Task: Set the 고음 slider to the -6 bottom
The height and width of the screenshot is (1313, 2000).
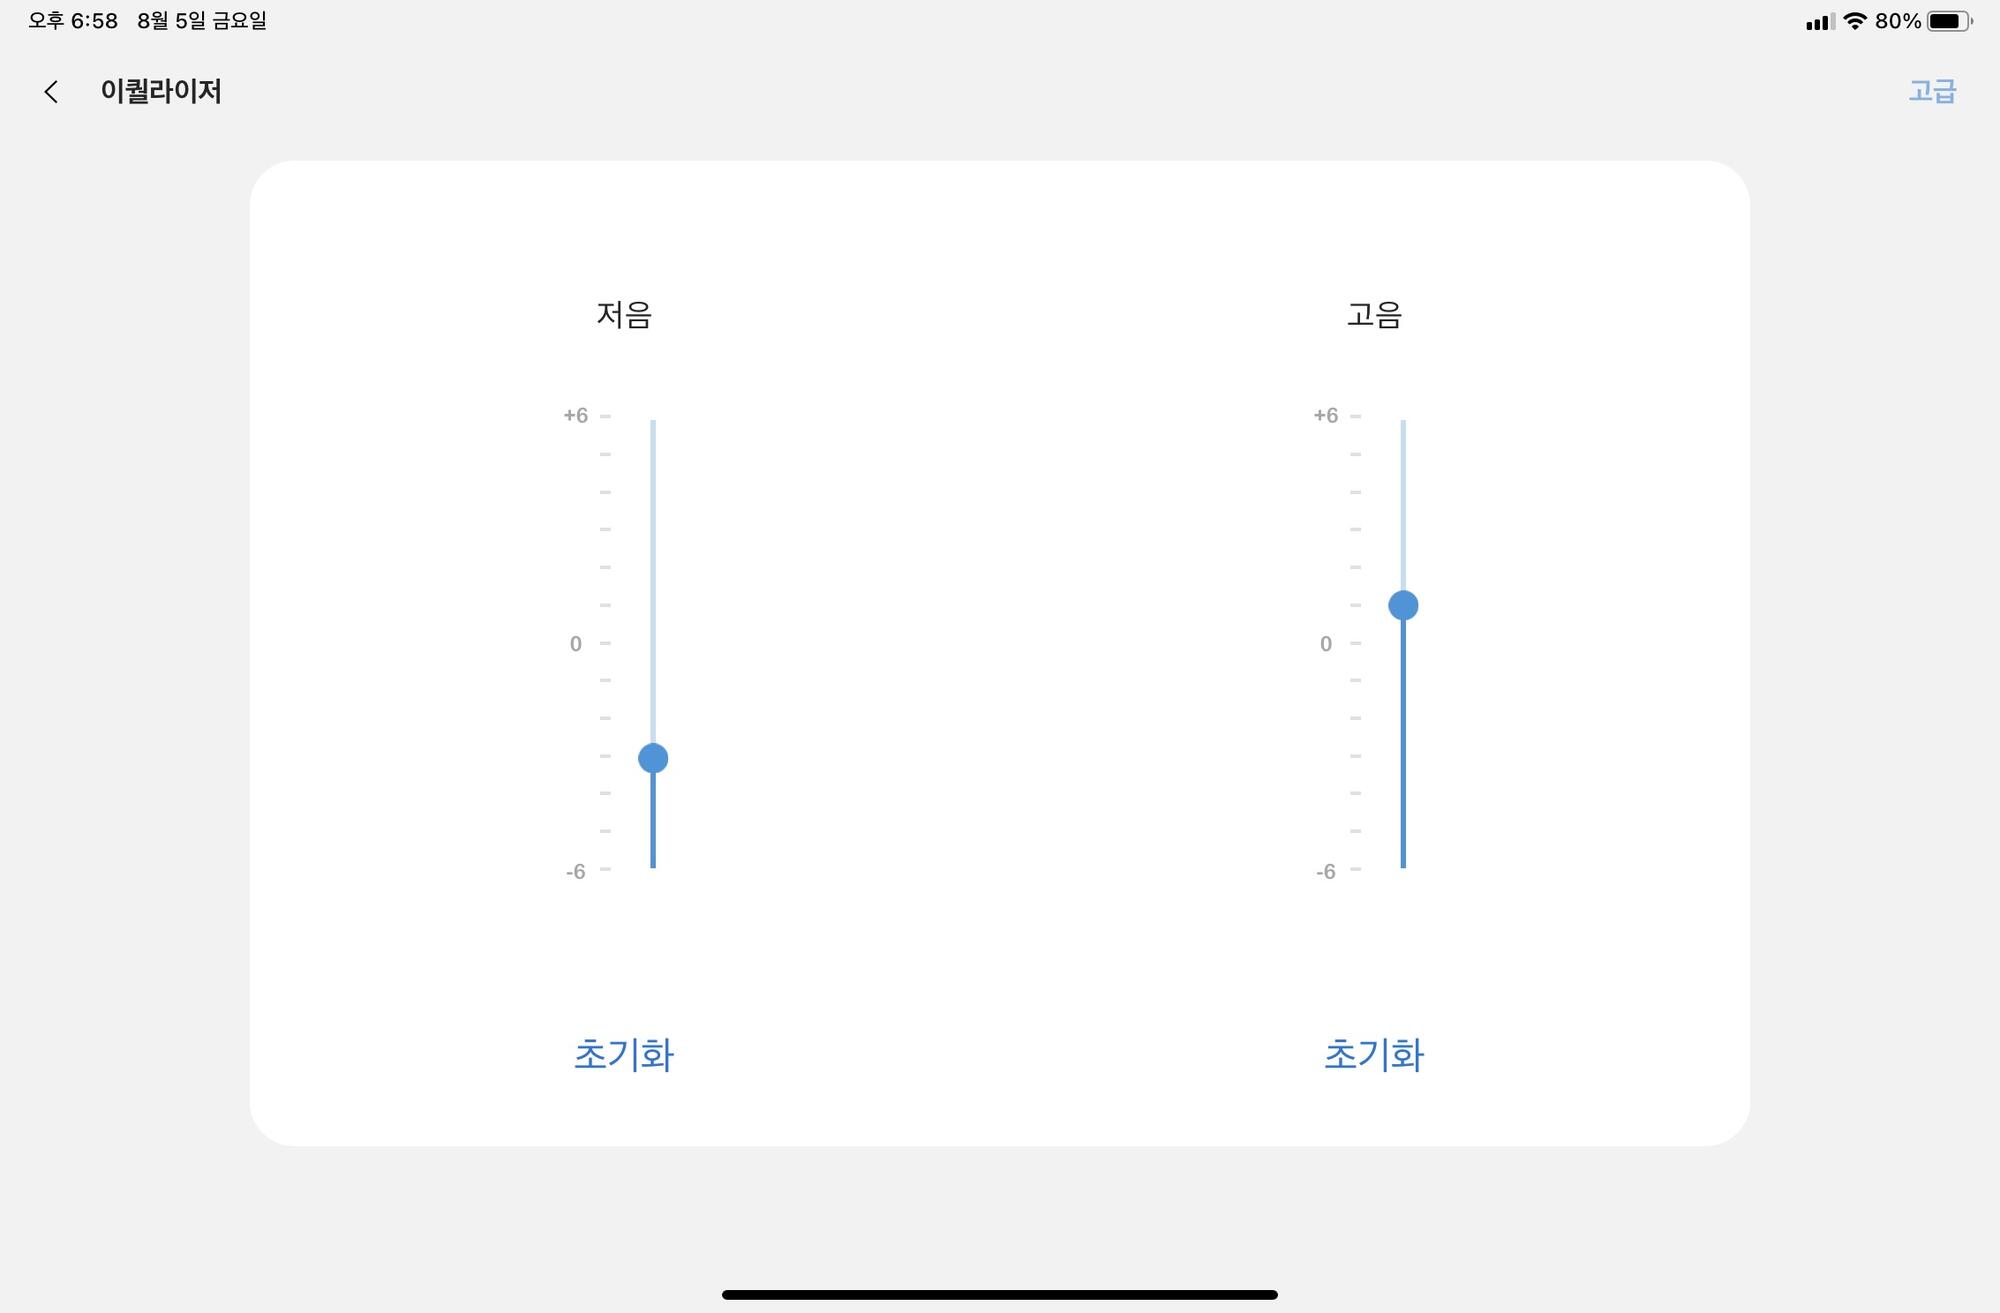Action: (1403, 866)
